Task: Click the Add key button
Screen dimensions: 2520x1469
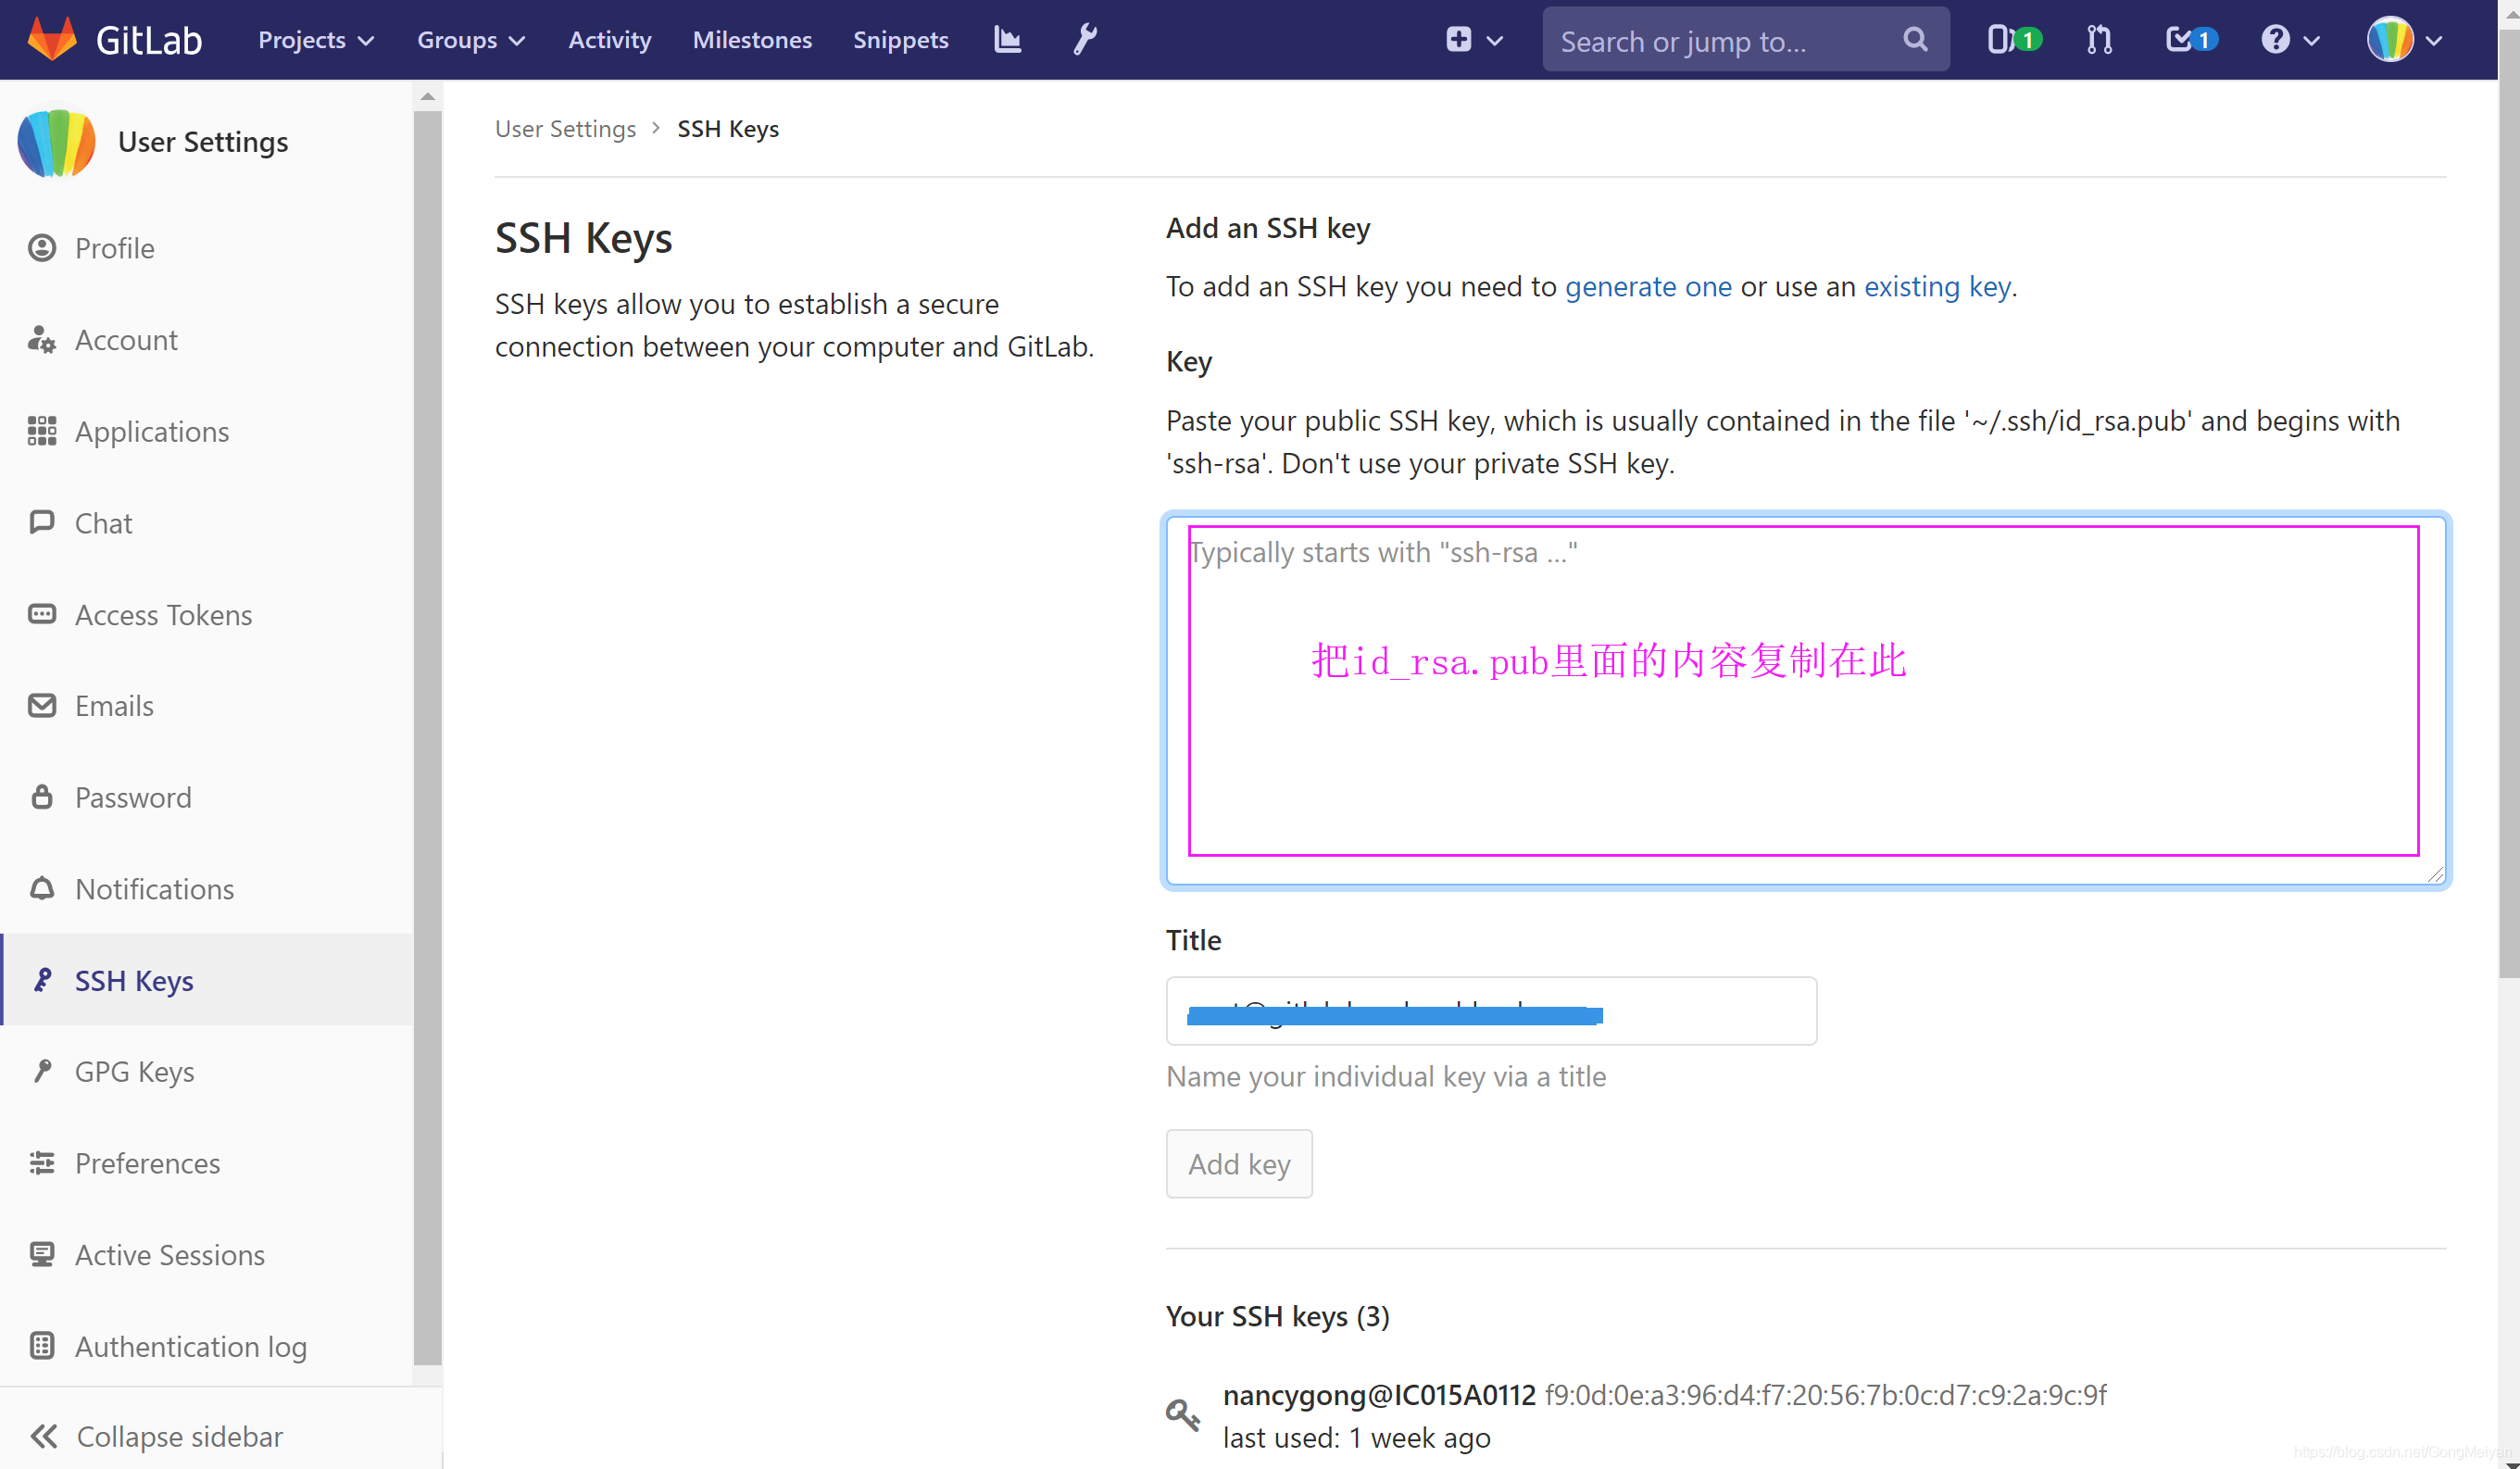Action: click(x=1238, y=1161)
